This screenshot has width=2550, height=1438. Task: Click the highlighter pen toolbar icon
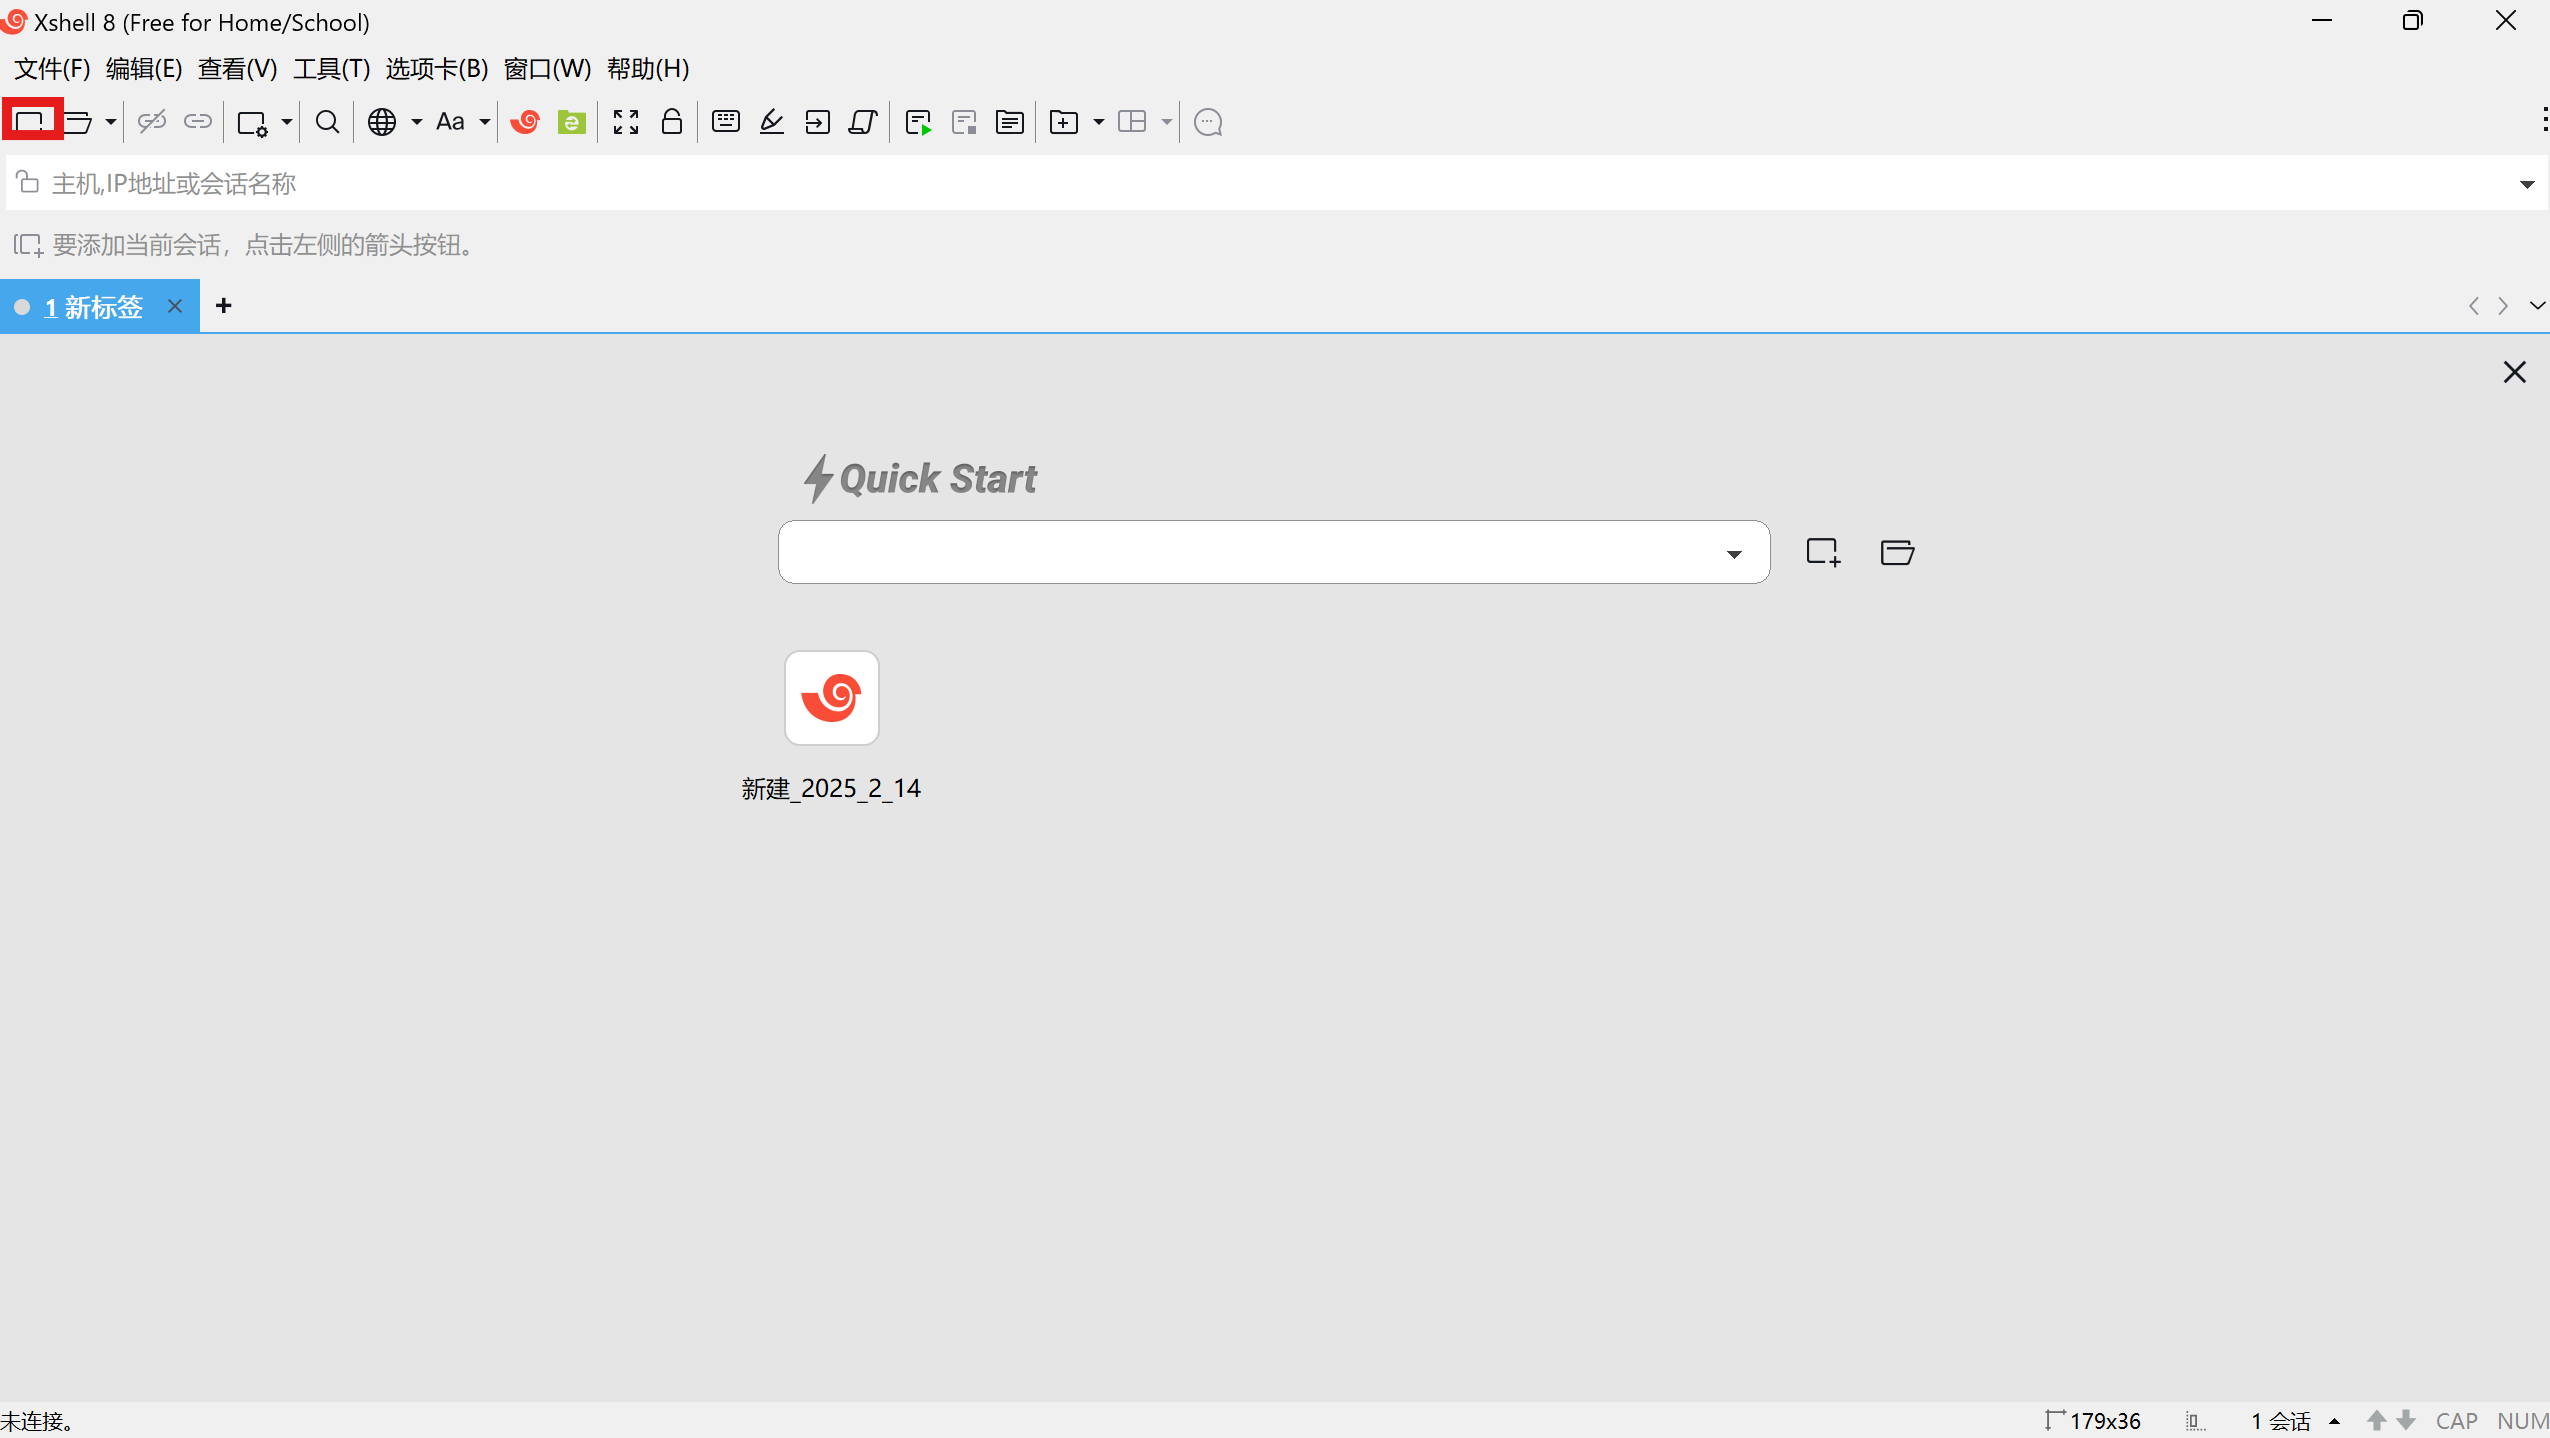(x=771, y=122)
